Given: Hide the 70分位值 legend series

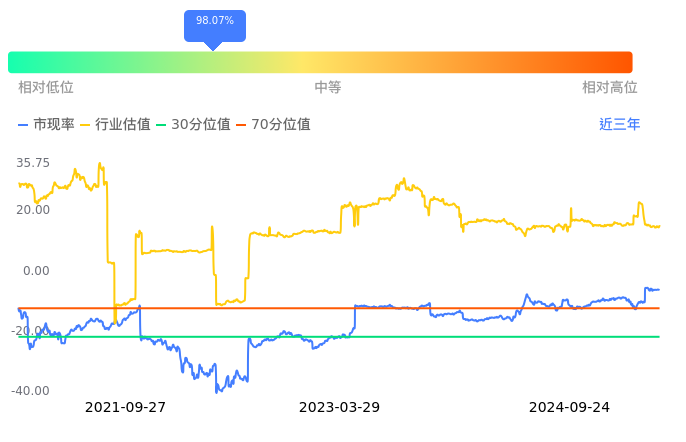Looking at the screenshot, I should click(x=273, y=125).
